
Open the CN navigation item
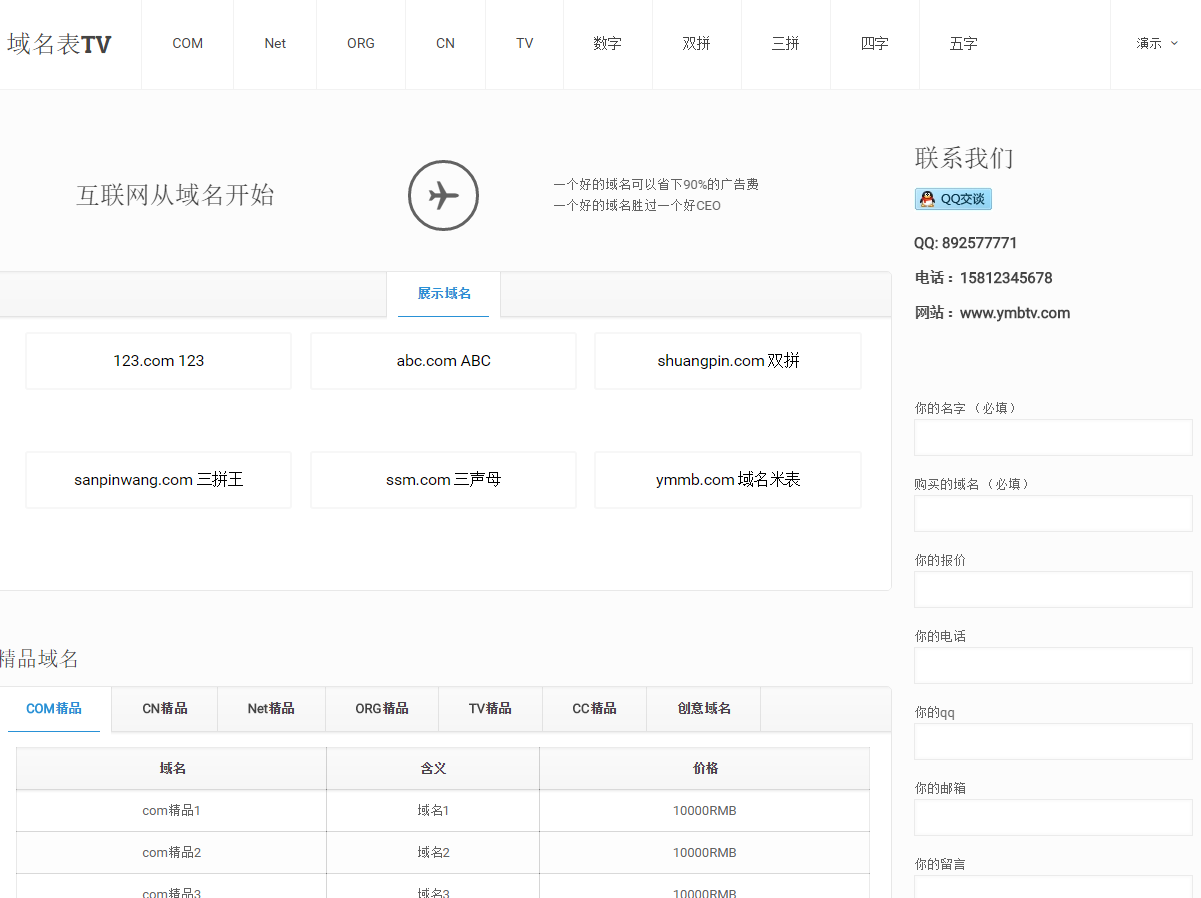click(445, 44)
